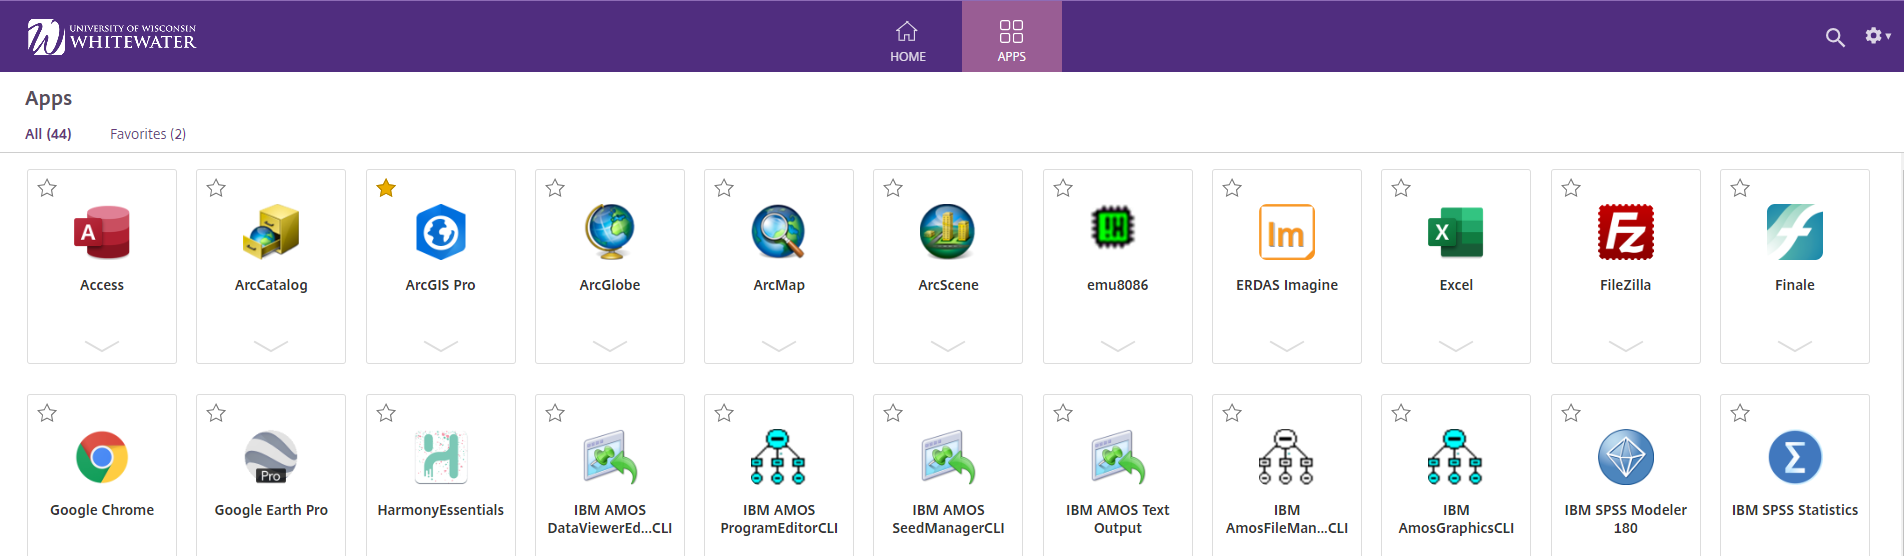This screenshot has height=556, width=1904.
Task: Launch the IBM AMOS ProgramEditorCLI icon
Action: (x=779, y=457)
